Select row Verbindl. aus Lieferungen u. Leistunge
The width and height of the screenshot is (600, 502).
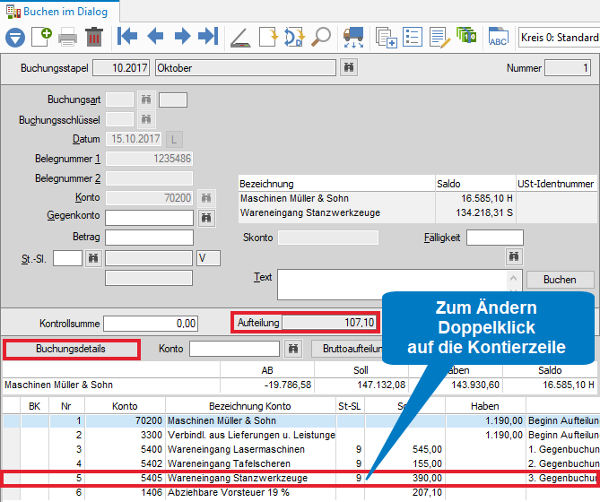tap(300, 435)
